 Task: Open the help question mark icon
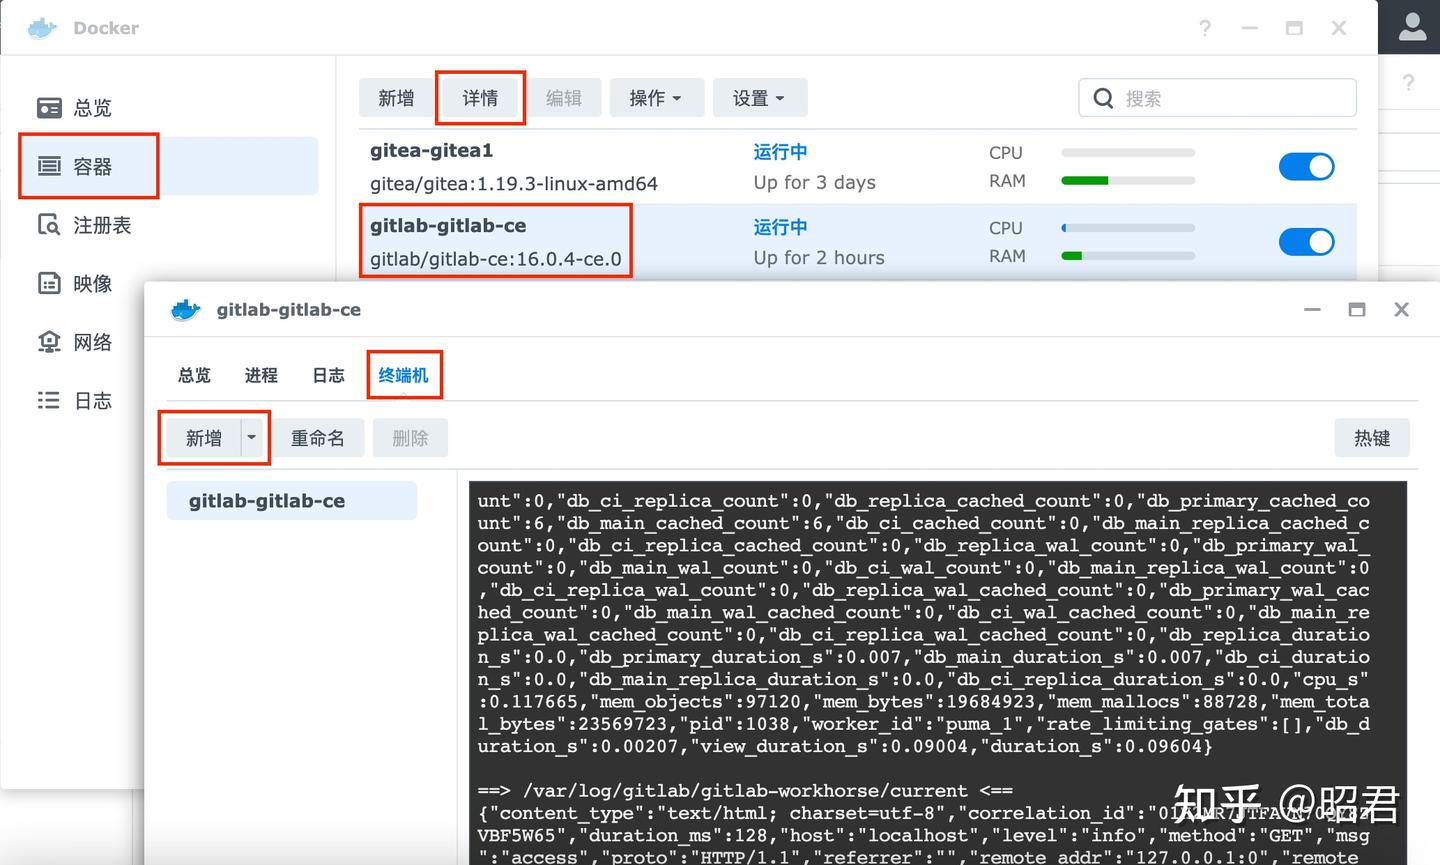point(1205,28)
